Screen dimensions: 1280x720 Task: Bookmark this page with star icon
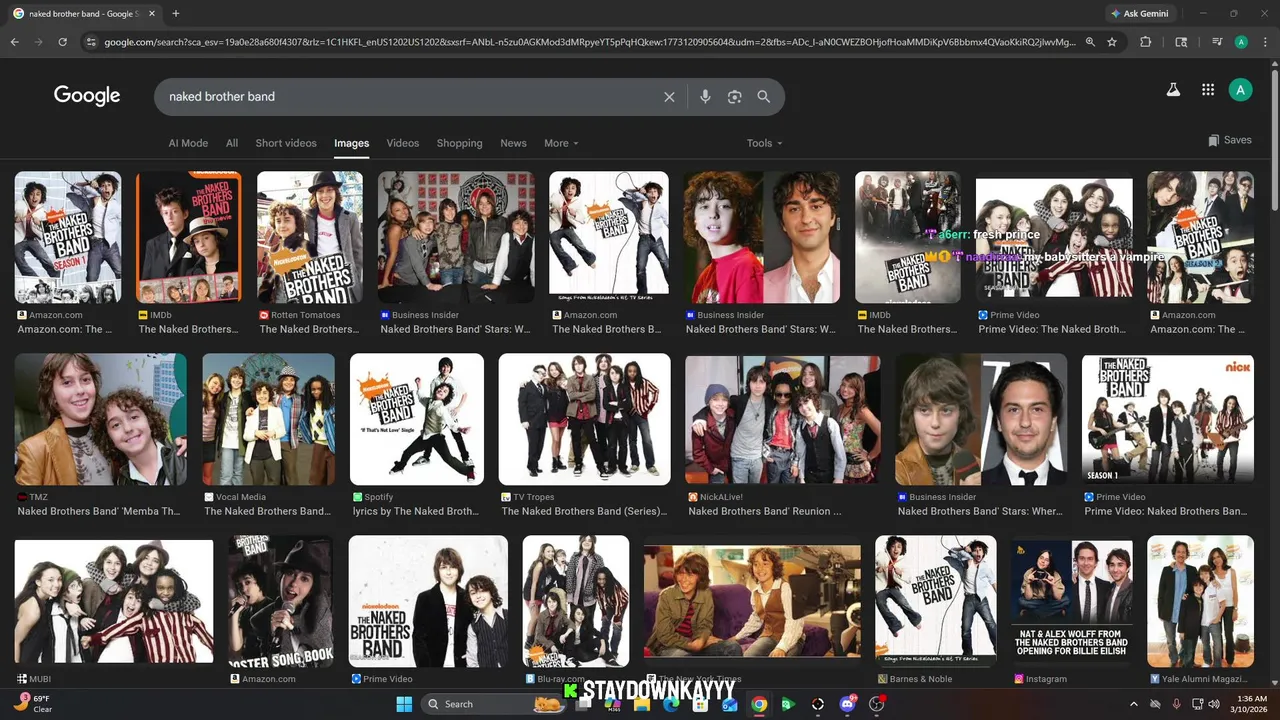(1112, 42)
